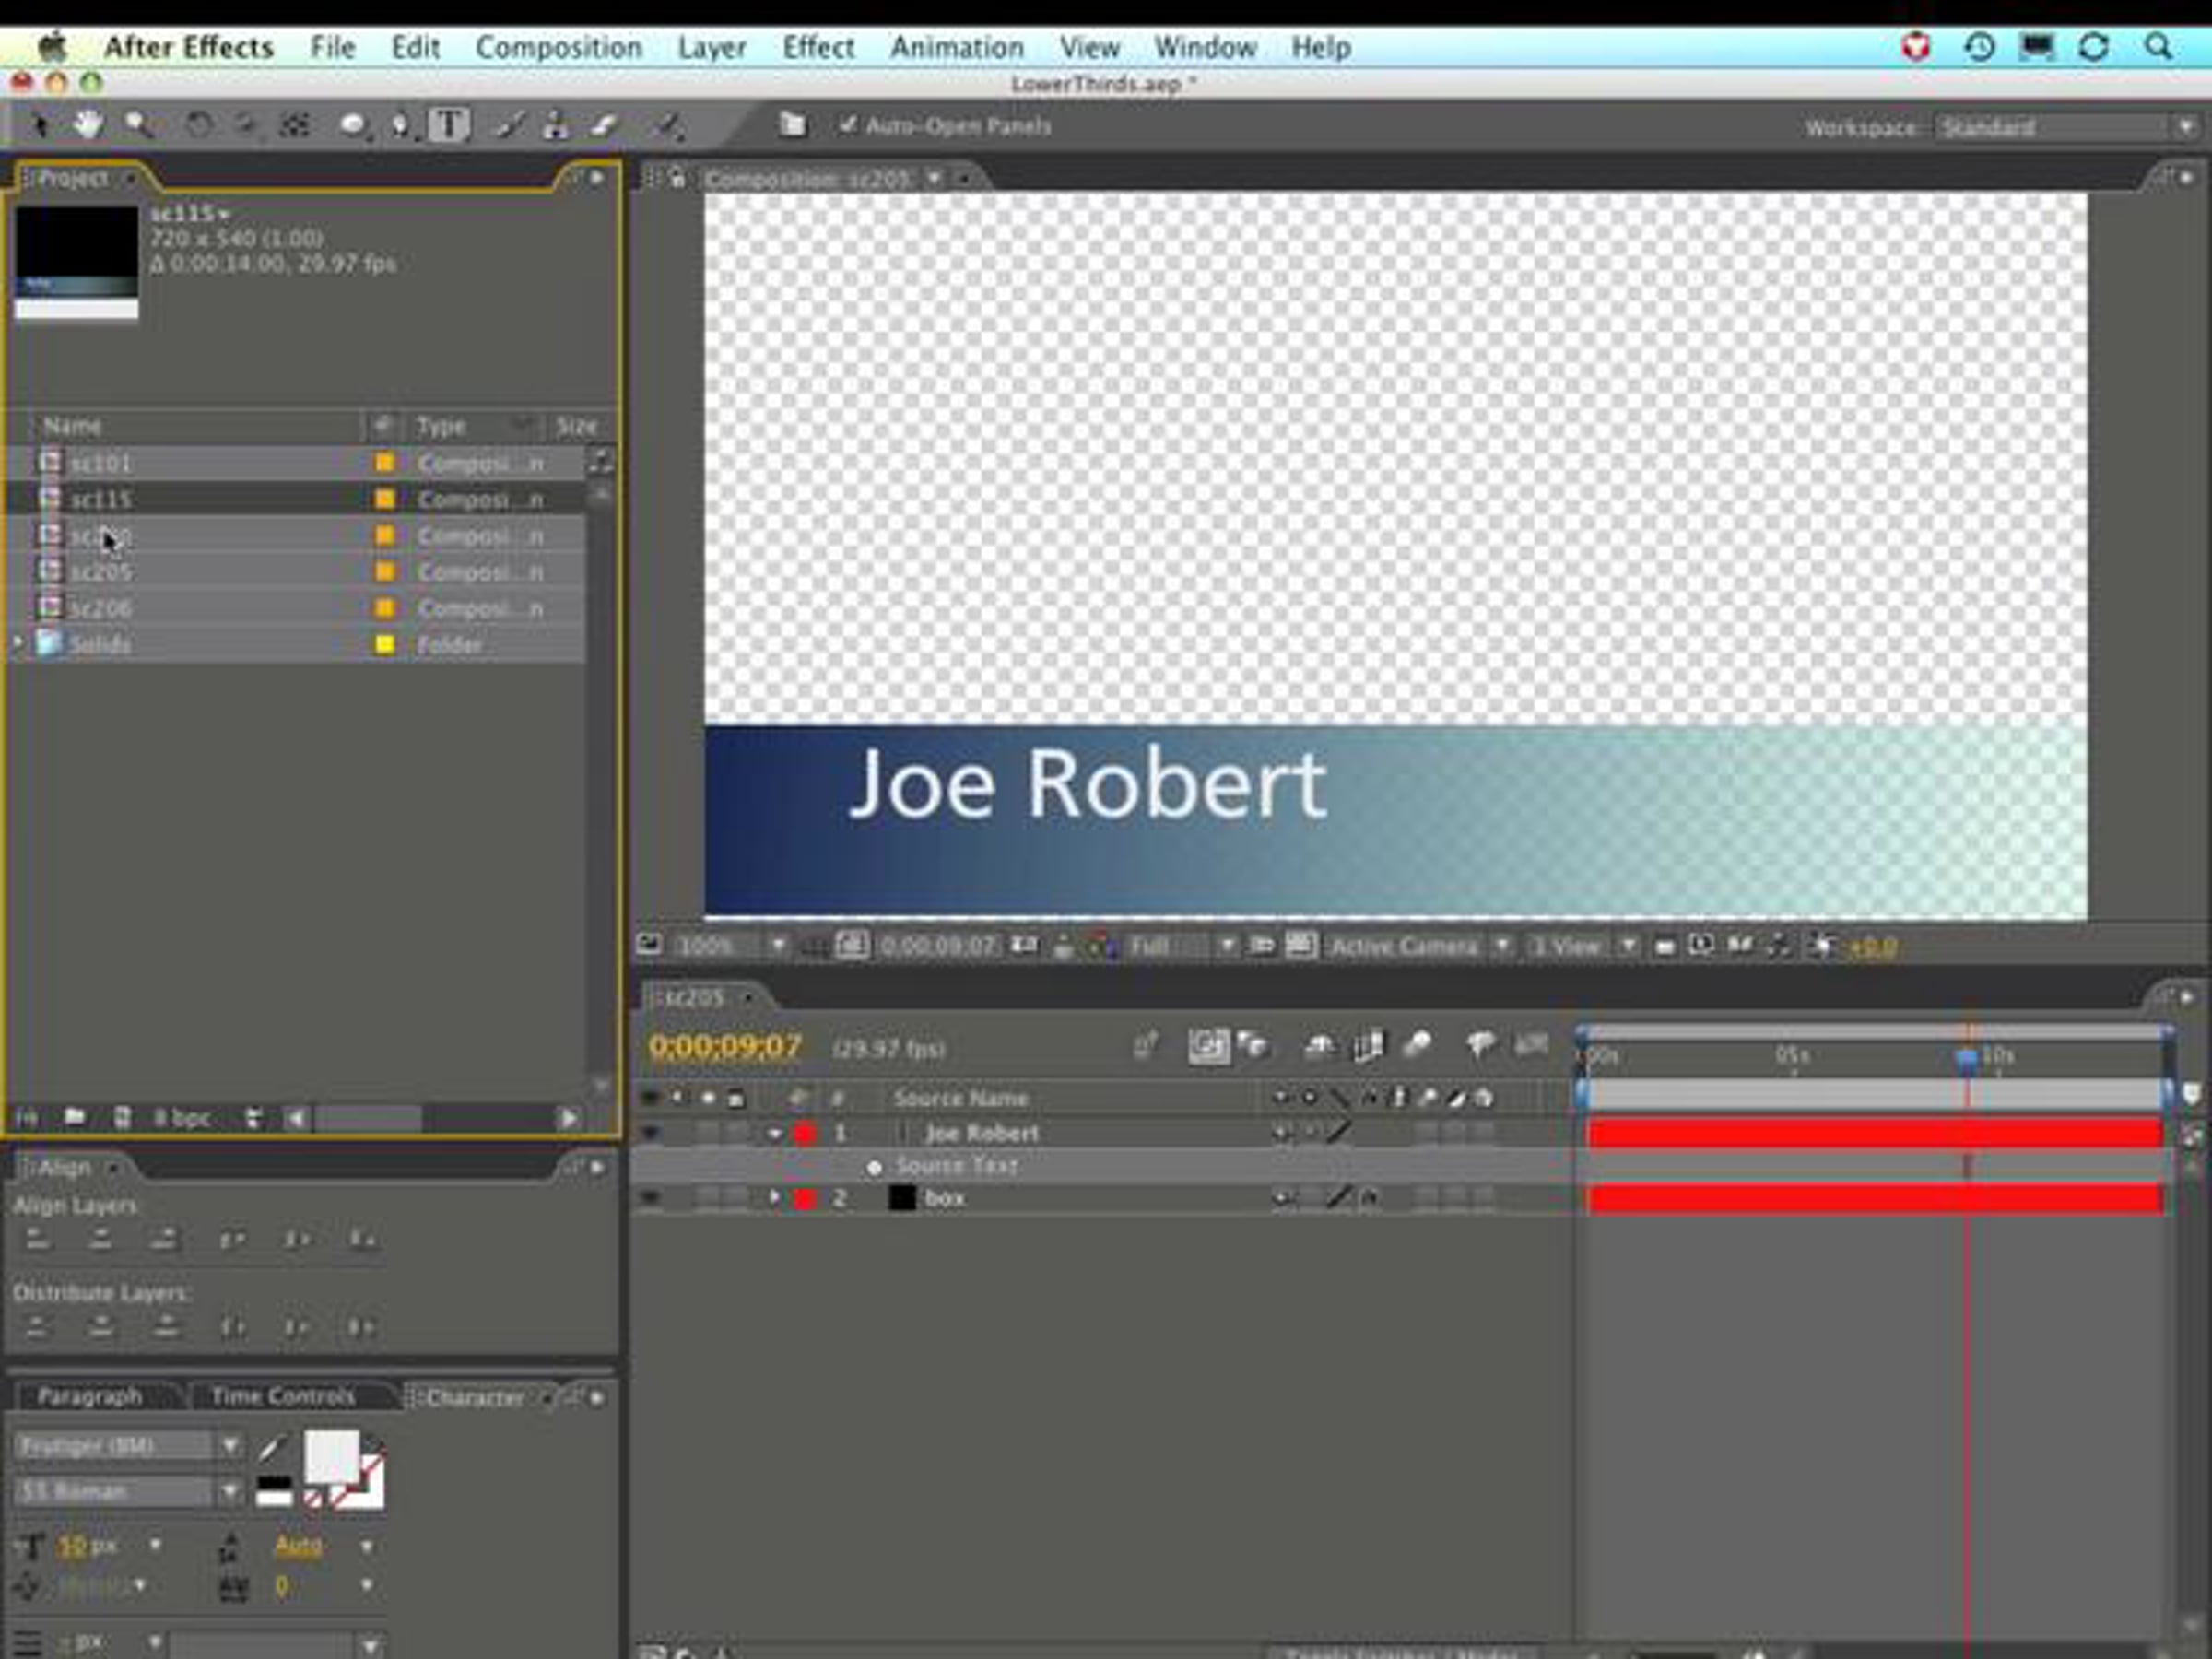Select the Pen tool

pyautogui.click(x=401, y=126)
